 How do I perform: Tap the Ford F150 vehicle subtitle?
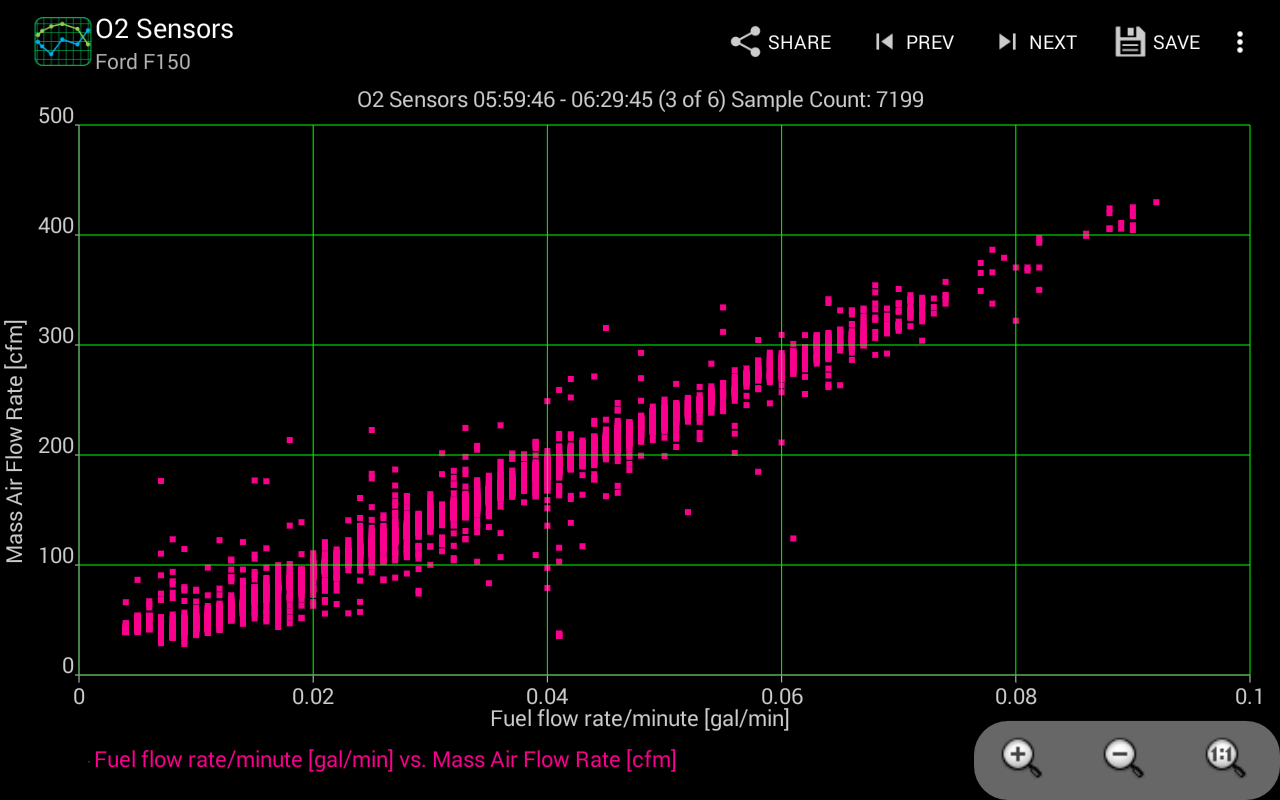(x=143, y=62)
